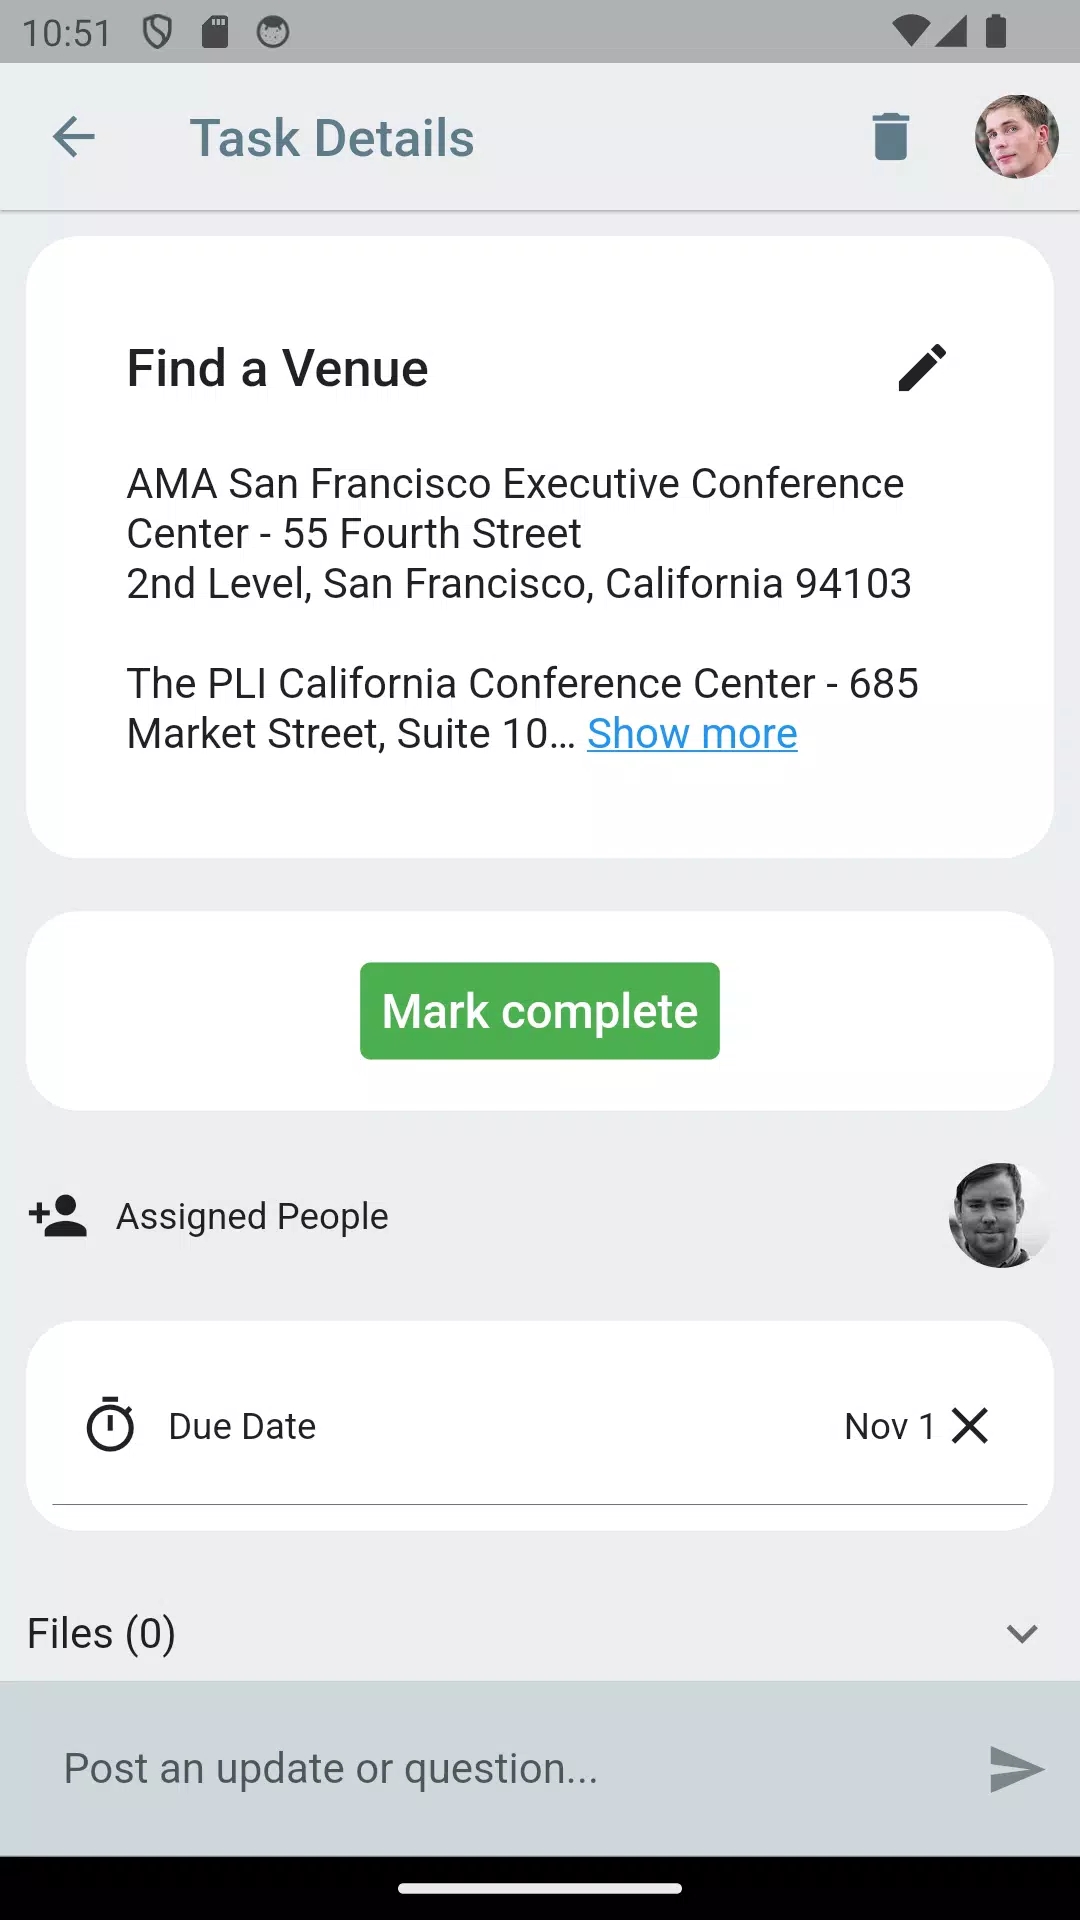Show more of the task description
The width and height of the screenshot is (1080, 1920).
pos(692,734)
